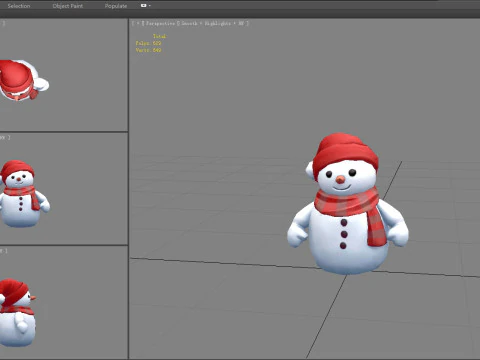Click the [+] viewport menu in the perspective view
The image size is (480, 360).
(138, 23)
